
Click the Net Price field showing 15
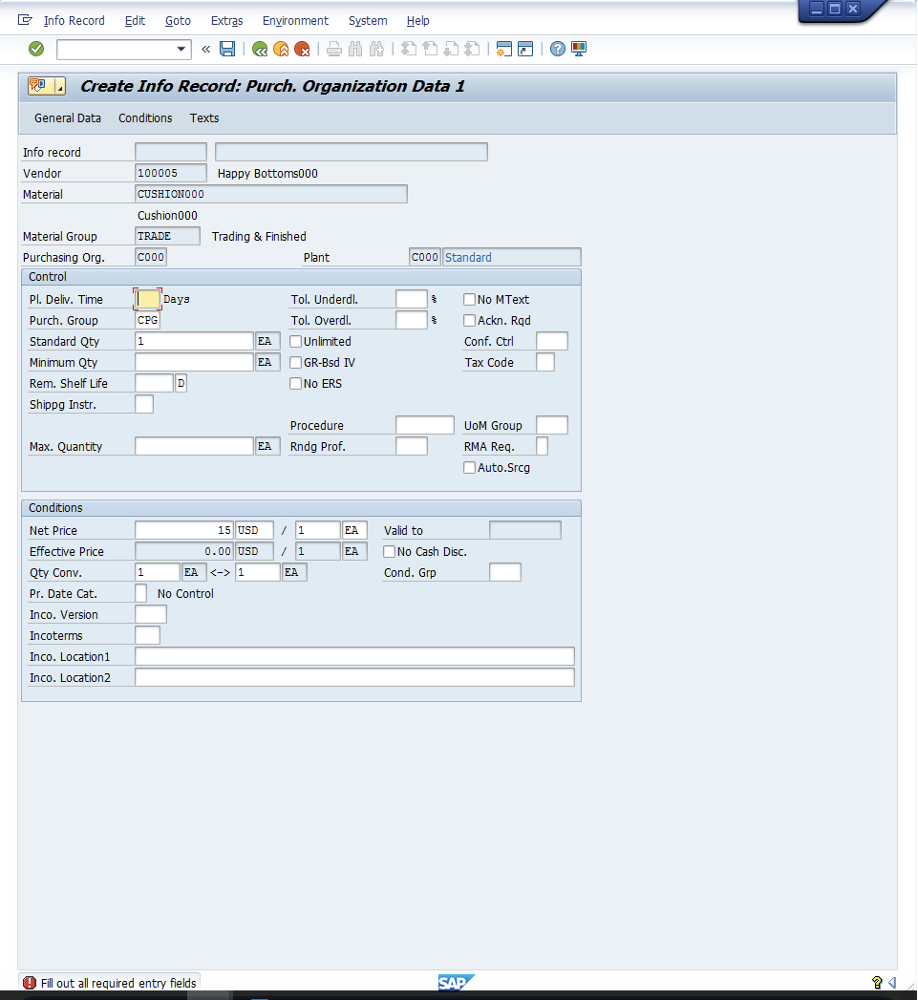184,530
